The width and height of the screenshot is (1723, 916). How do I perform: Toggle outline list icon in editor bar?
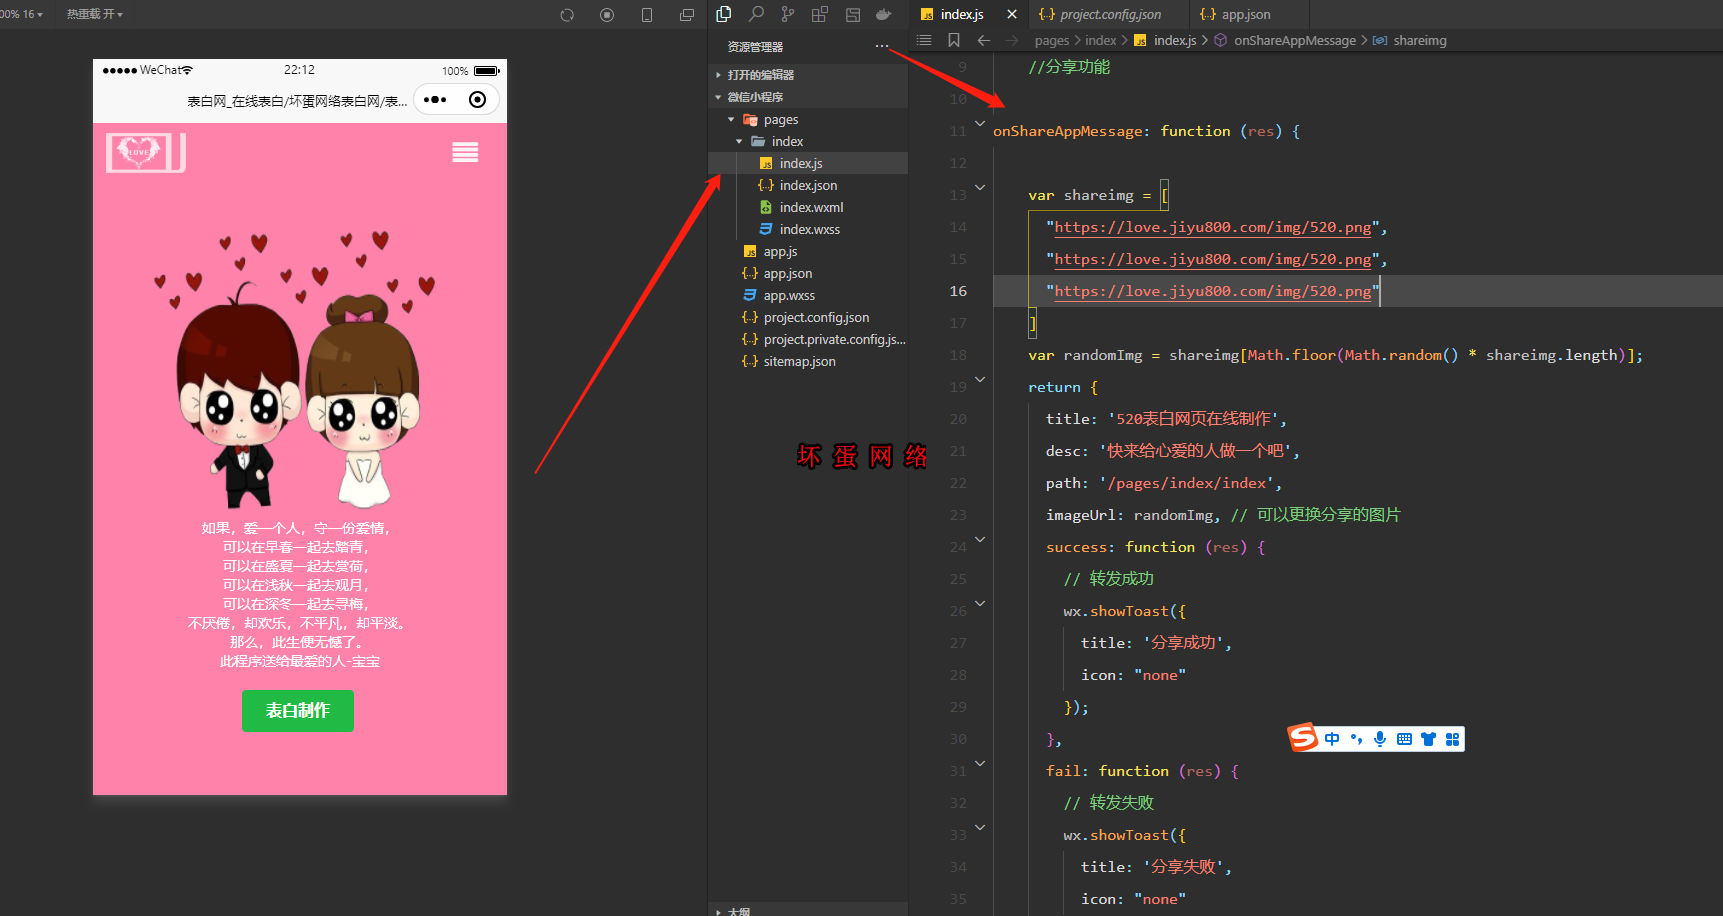(924, 40)
